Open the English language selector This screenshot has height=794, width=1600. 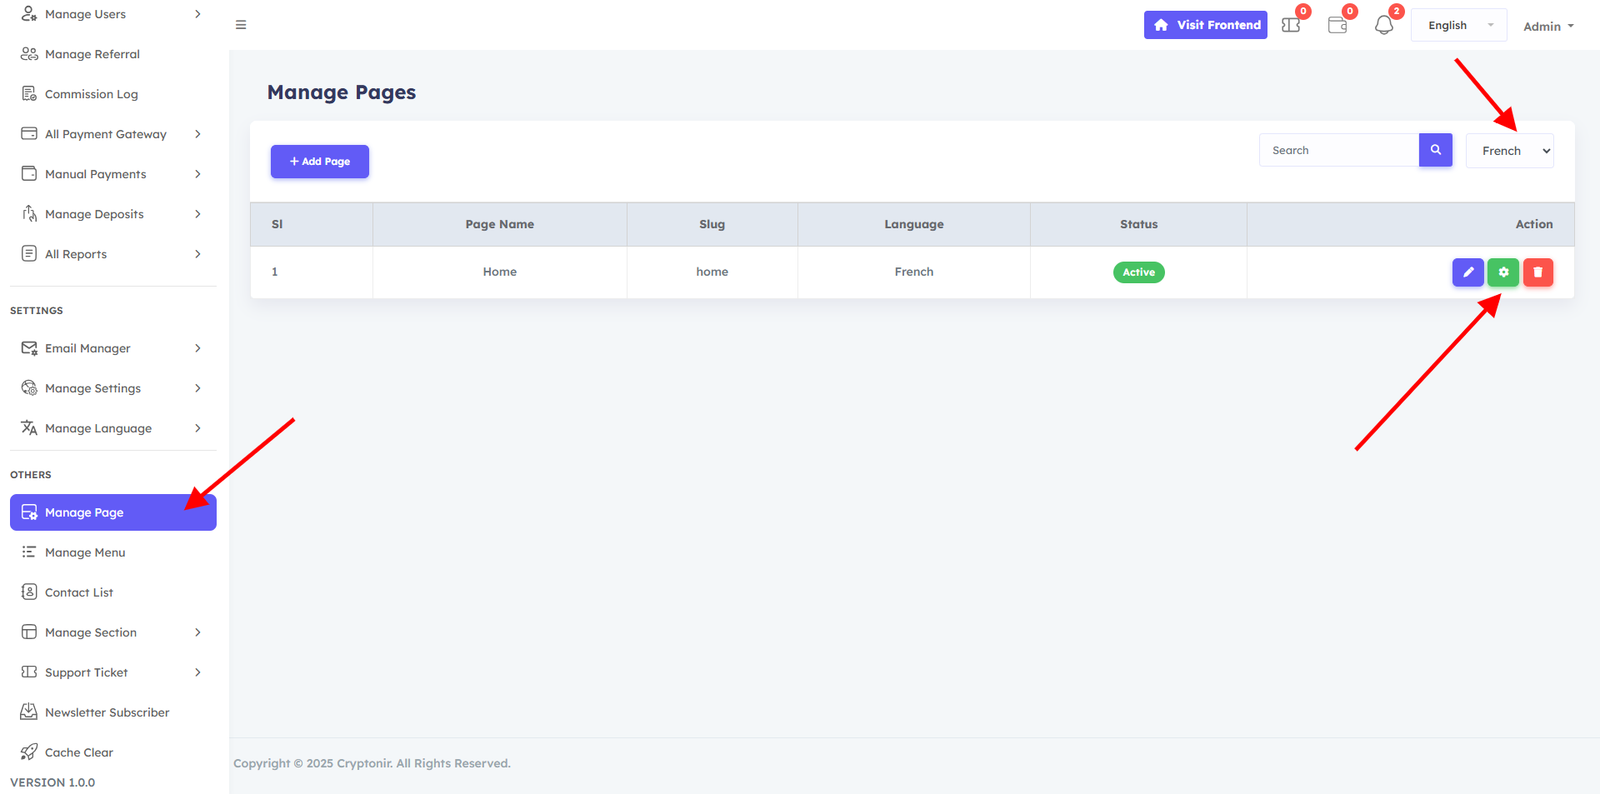(1458, 25)
